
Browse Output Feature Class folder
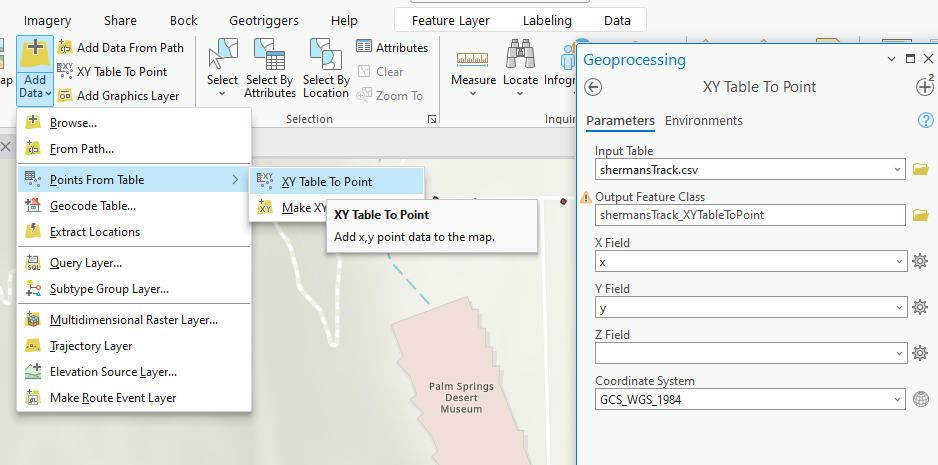pos(921,215)
